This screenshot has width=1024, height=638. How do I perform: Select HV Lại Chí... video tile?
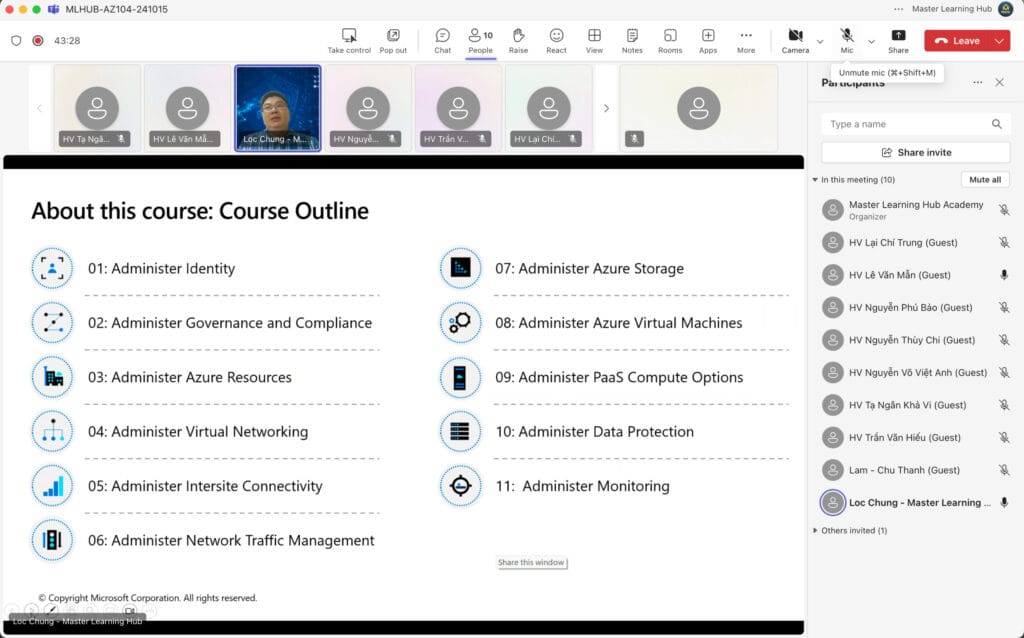click(x=549, y=108)
